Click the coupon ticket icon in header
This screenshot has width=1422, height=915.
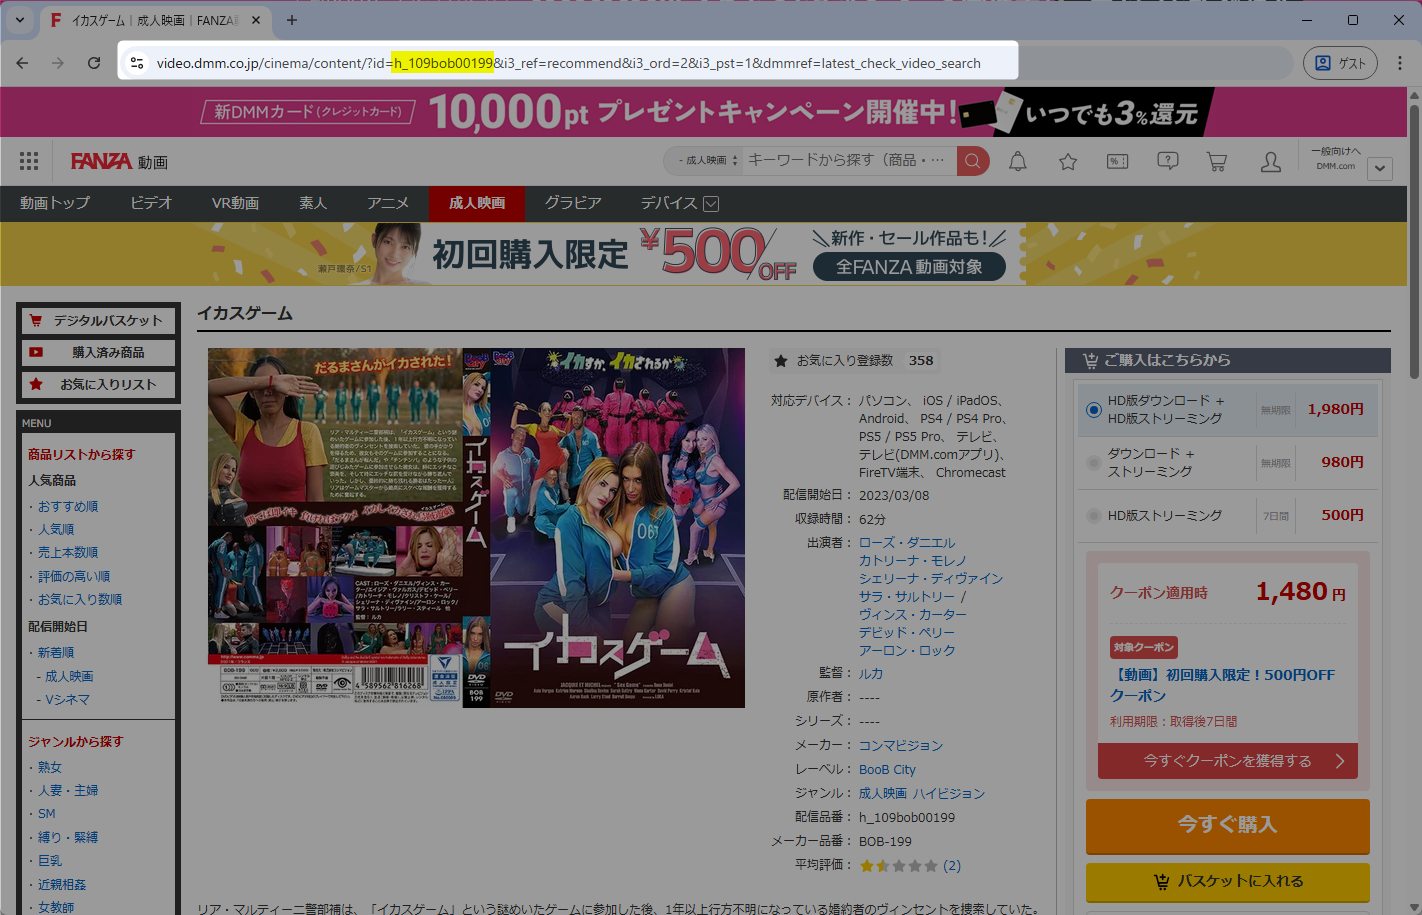[x=1117, y=162]
